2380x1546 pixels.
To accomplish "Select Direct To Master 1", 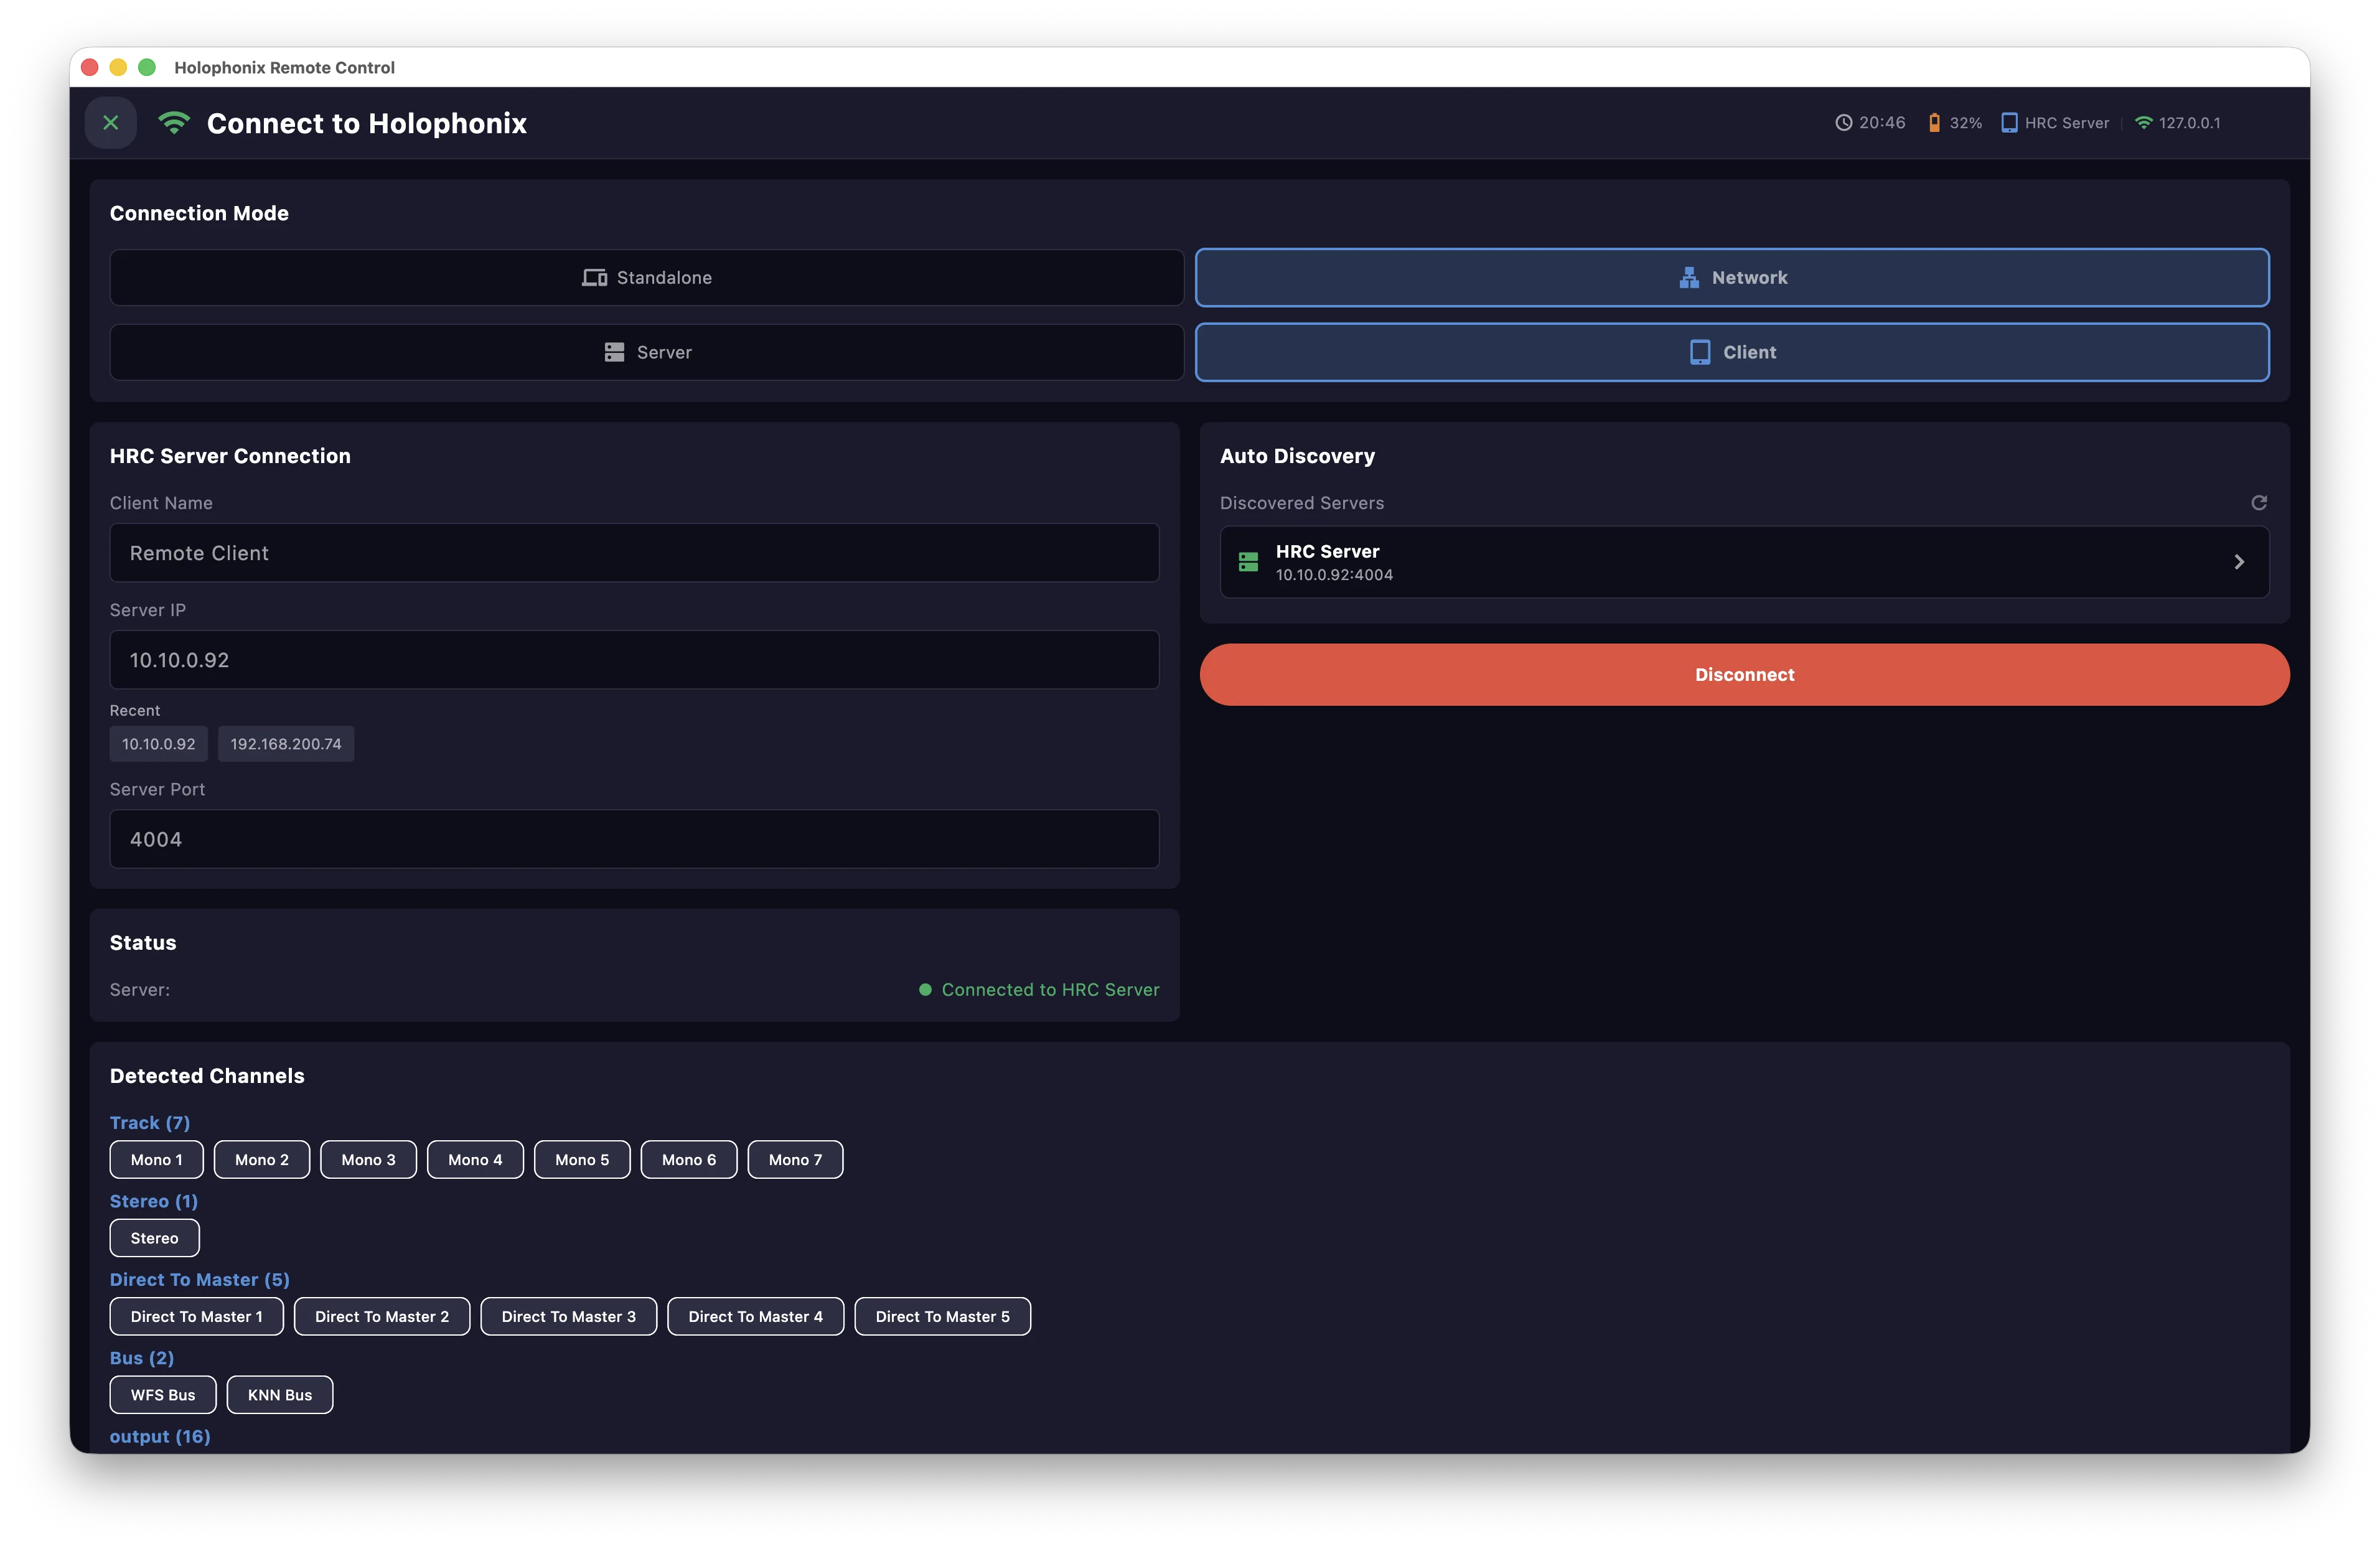I will [x=197, y=1317].
